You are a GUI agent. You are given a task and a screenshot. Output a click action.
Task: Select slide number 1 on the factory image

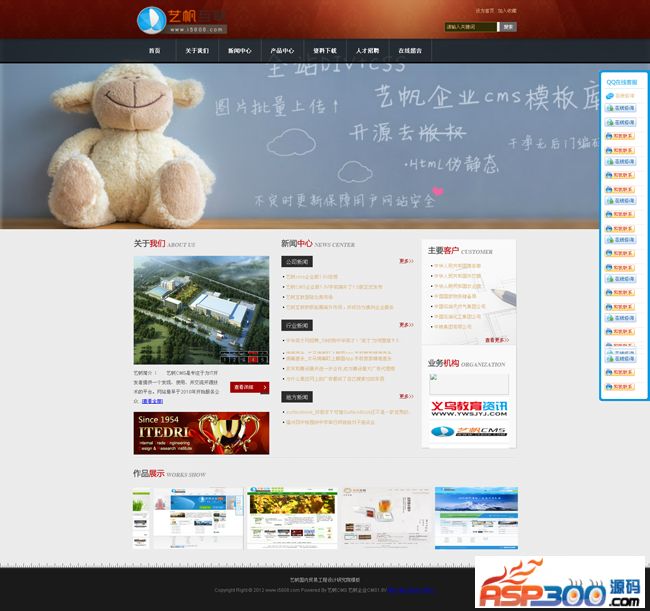click(224, 360)
